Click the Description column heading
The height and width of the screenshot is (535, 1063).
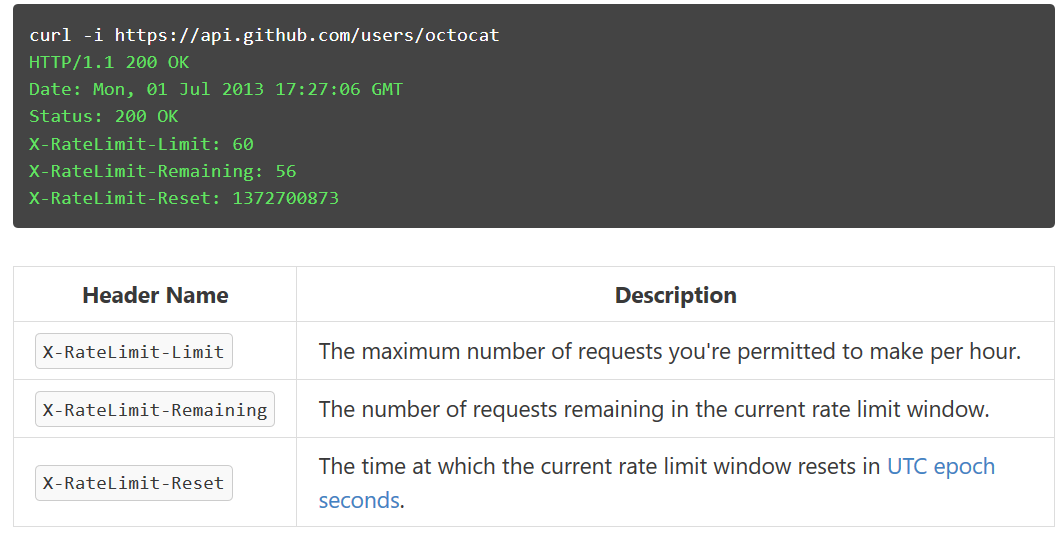click(x=675, y=295)
